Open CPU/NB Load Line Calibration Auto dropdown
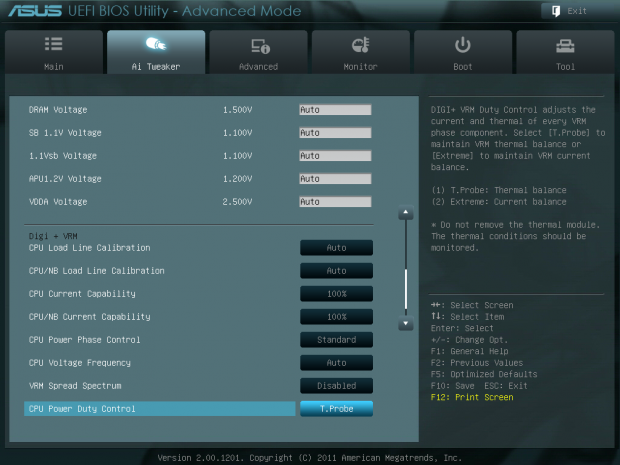Screen dimensions: 620x465 [x=336, y=271]
